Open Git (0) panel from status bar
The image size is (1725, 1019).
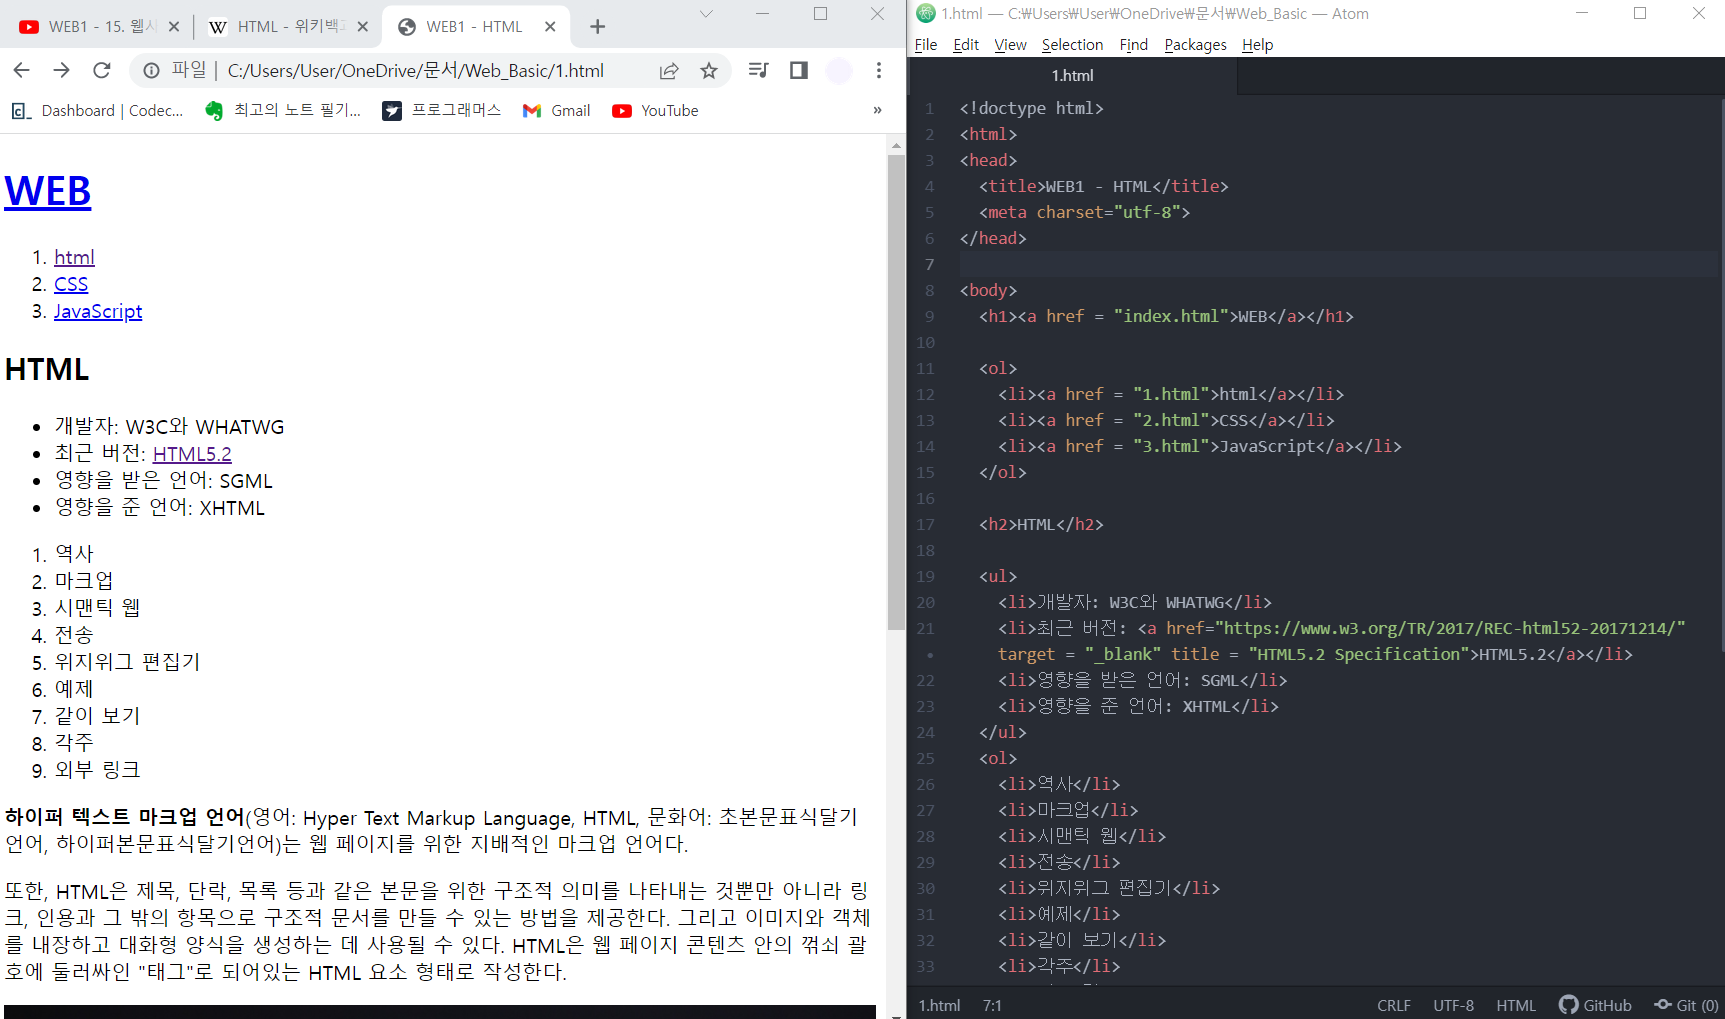pos(1686,1005)
